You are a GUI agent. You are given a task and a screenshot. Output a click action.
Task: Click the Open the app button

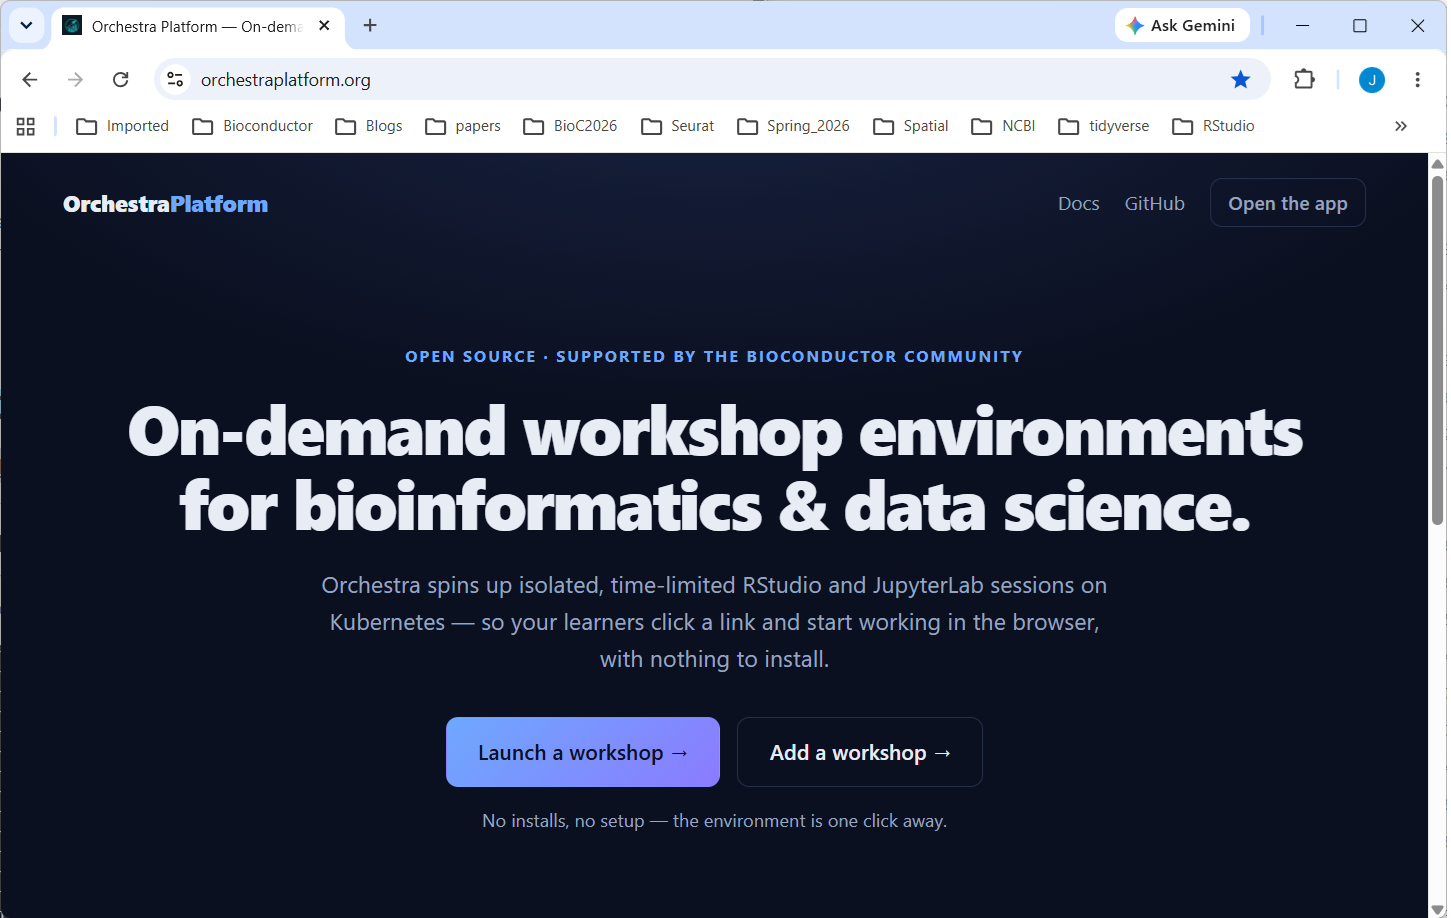[x=1288, y=203]
